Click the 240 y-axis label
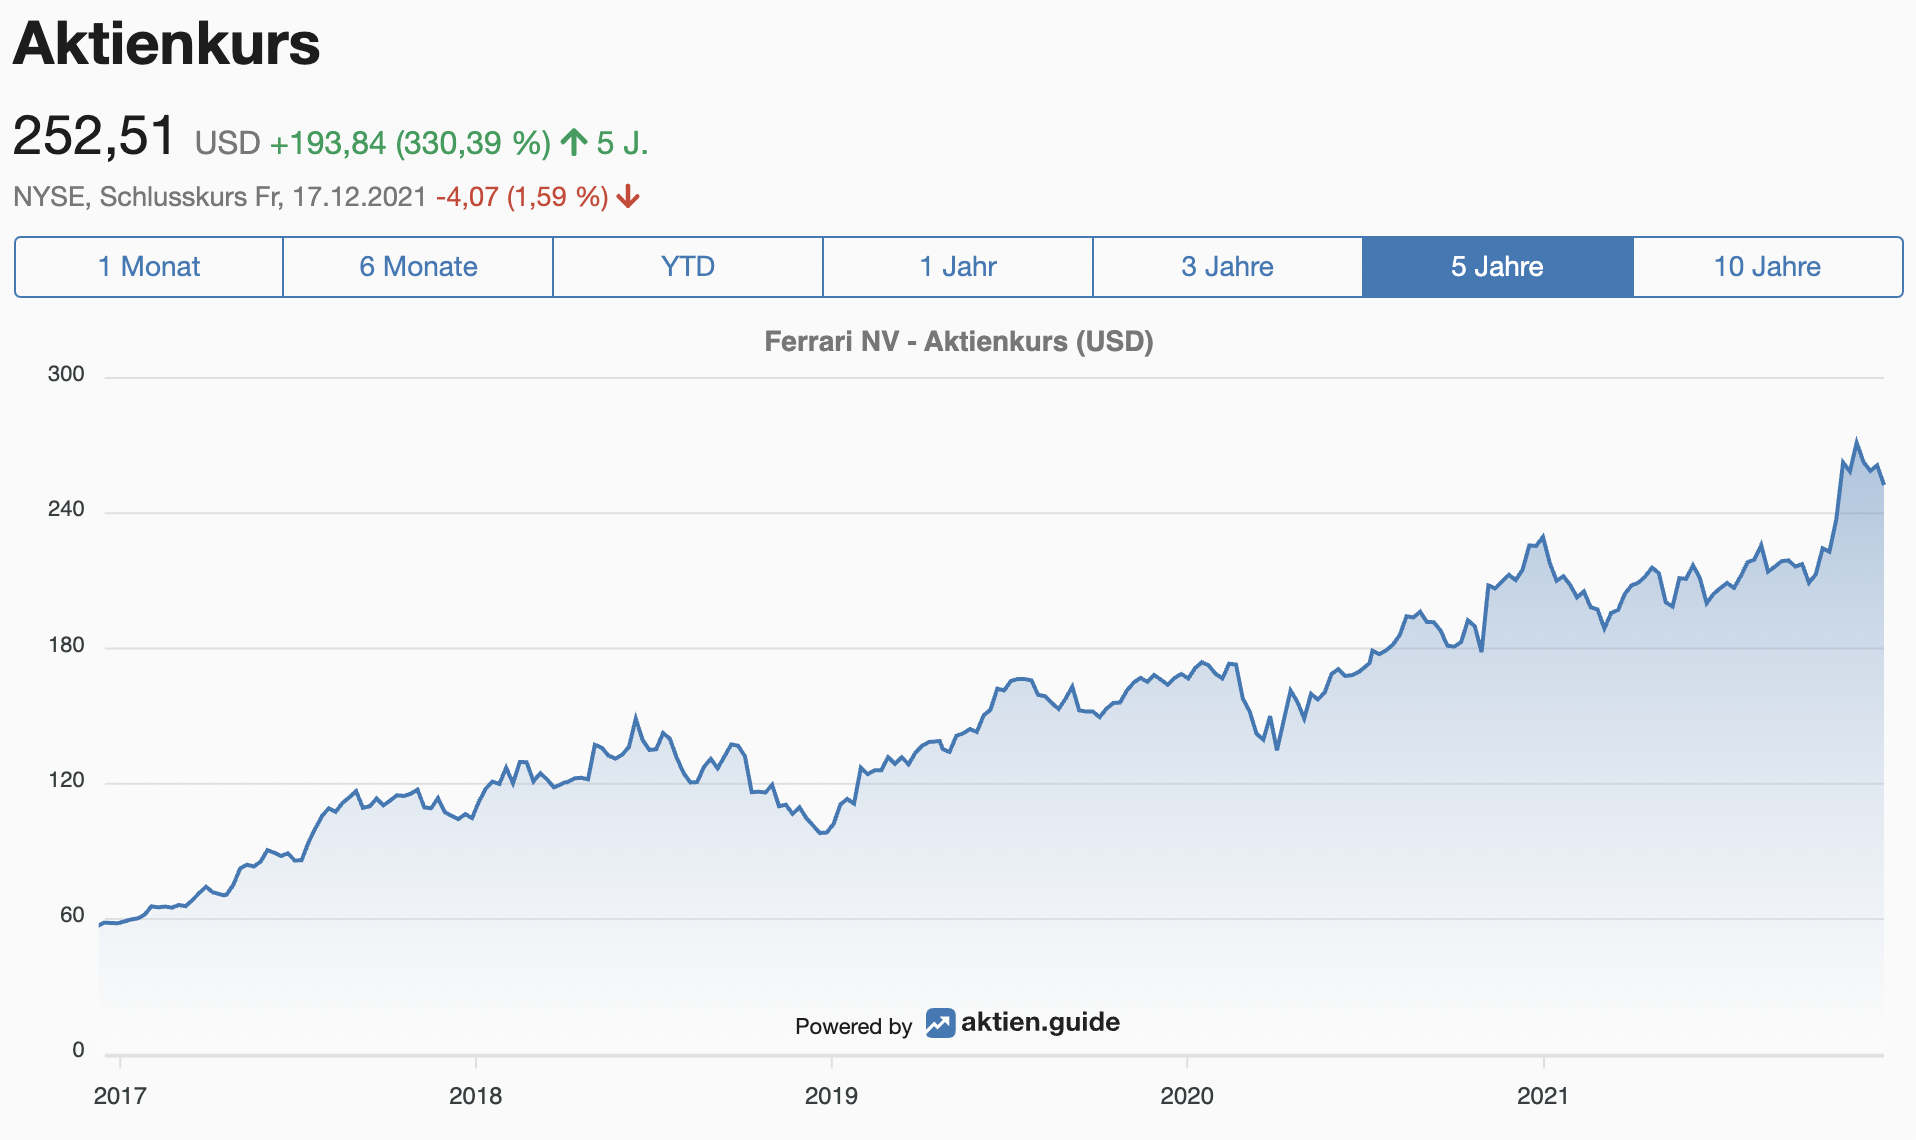 point(66,509)
